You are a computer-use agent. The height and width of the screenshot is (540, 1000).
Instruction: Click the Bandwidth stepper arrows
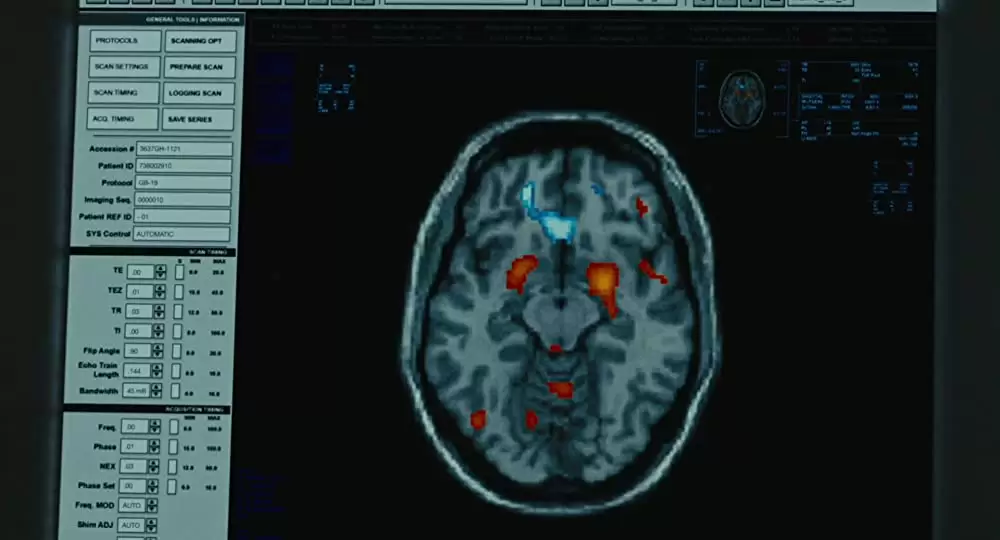[158, 391]
